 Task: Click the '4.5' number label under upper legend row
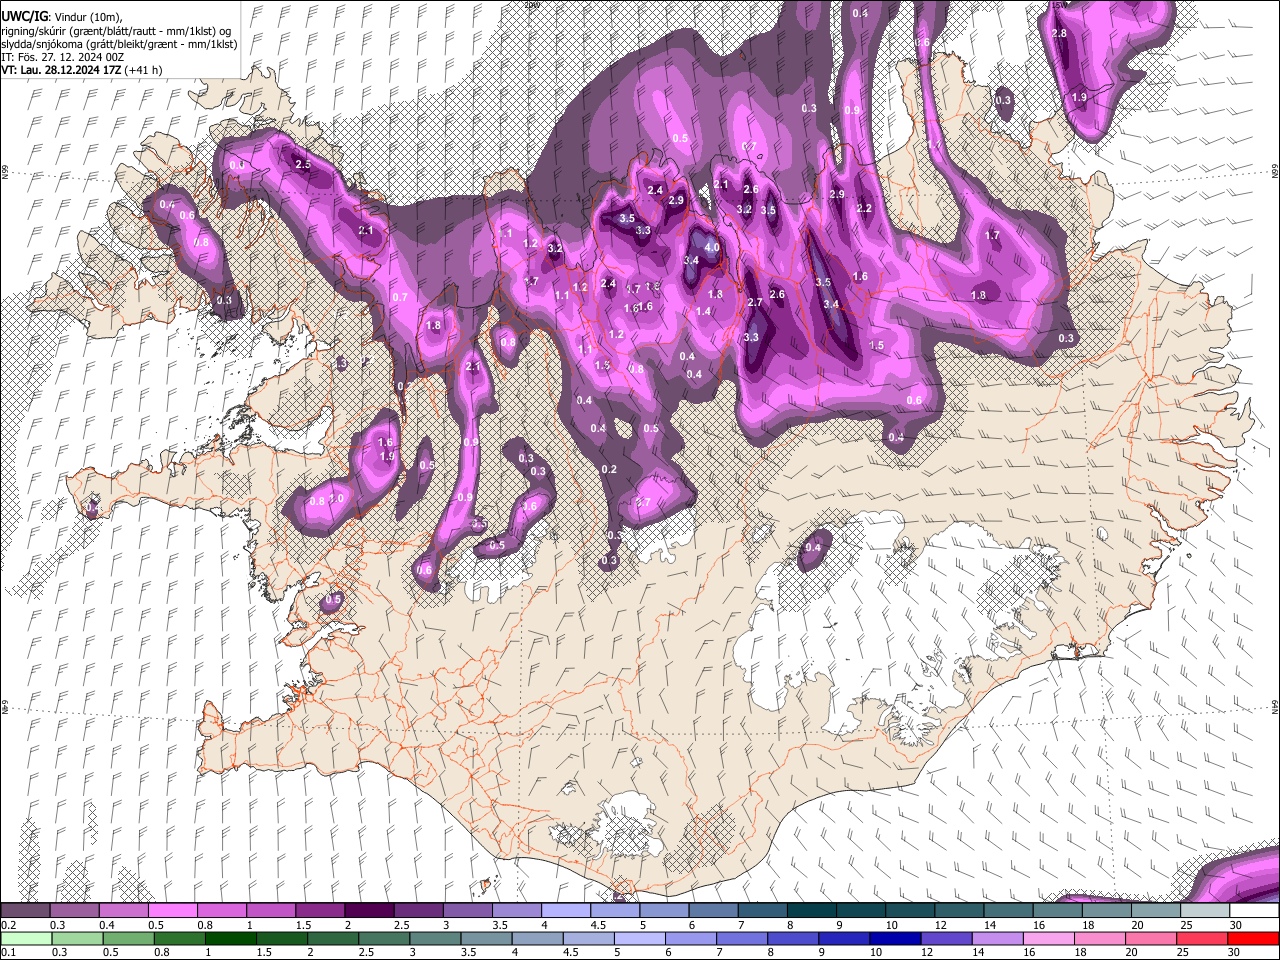point(598,925)
